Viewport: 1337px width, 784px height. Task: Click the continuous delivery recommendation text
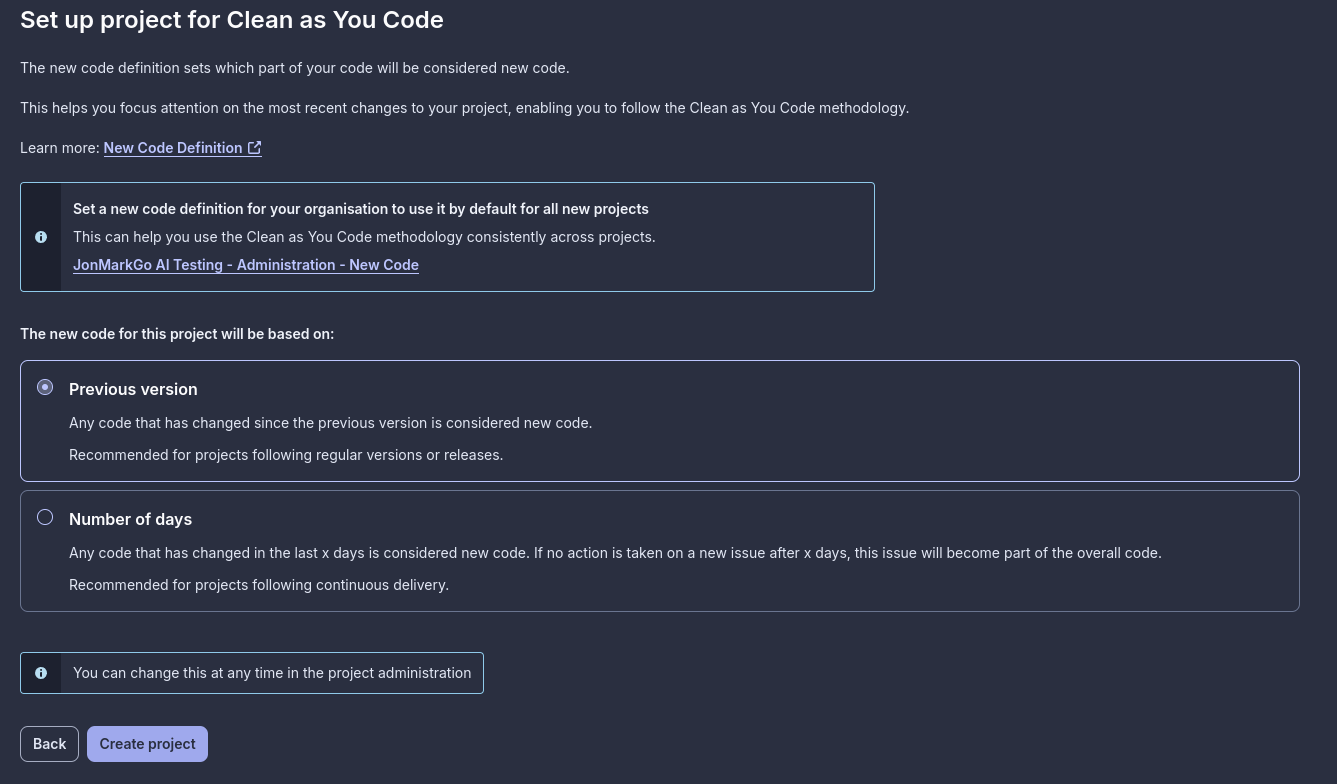coord(259,585)
